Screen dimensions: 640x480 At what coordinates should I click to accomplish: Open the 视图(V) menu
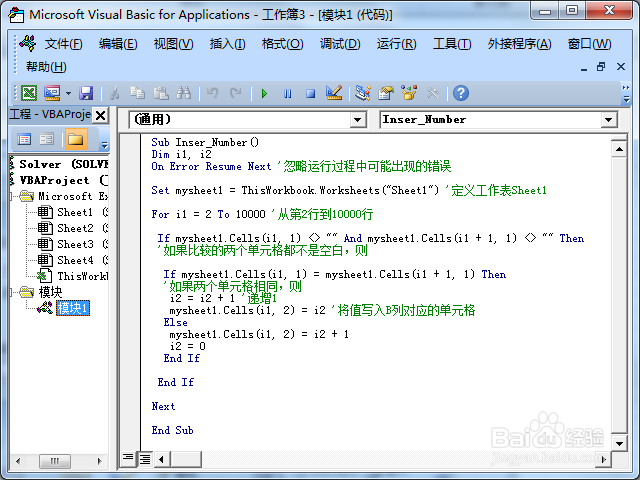pos(173,44)
